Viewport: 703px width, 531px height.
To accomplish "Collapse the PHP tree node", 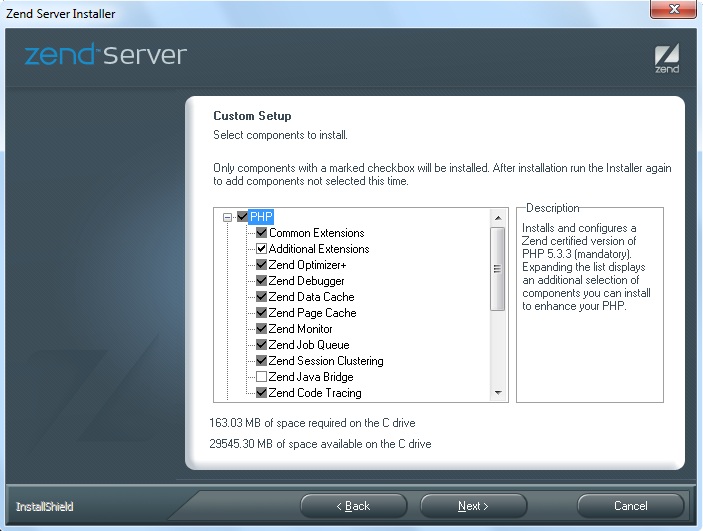I will point(227,218).
